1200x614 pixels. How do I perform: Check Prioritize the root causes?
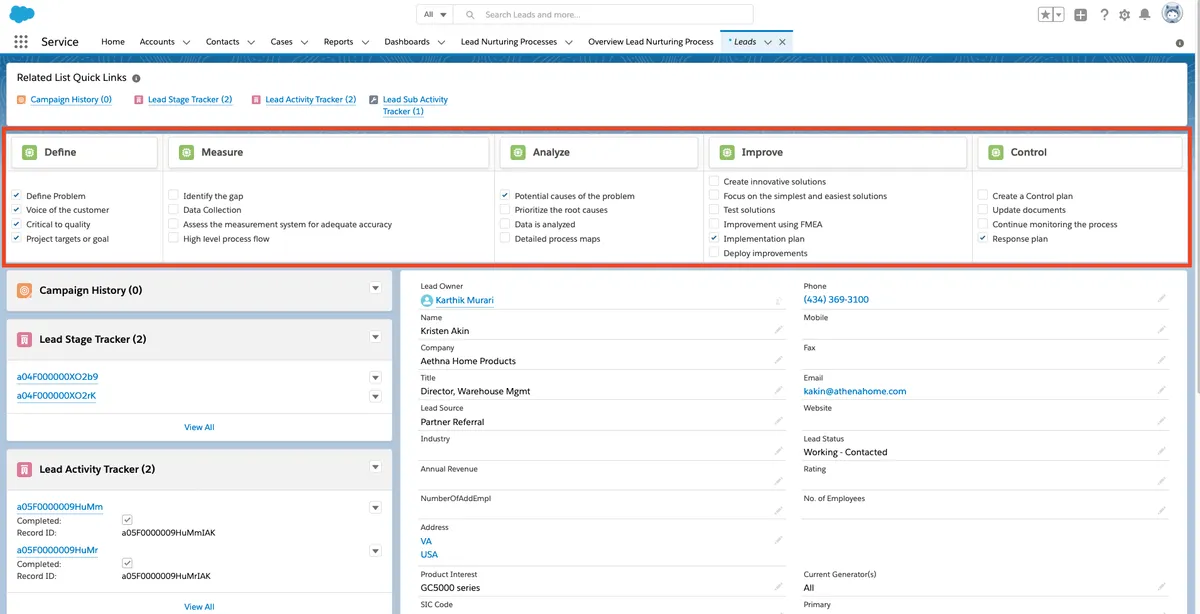pos(506,210)
